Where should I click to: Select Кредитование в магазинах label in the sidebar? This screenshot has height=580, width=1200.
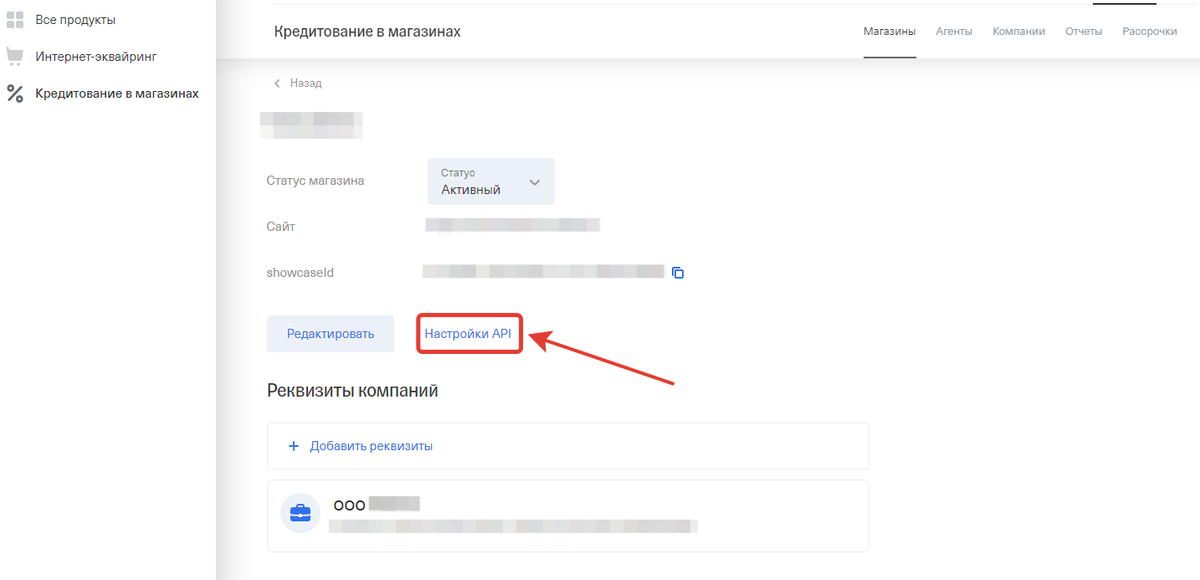[x=117, y=94]
